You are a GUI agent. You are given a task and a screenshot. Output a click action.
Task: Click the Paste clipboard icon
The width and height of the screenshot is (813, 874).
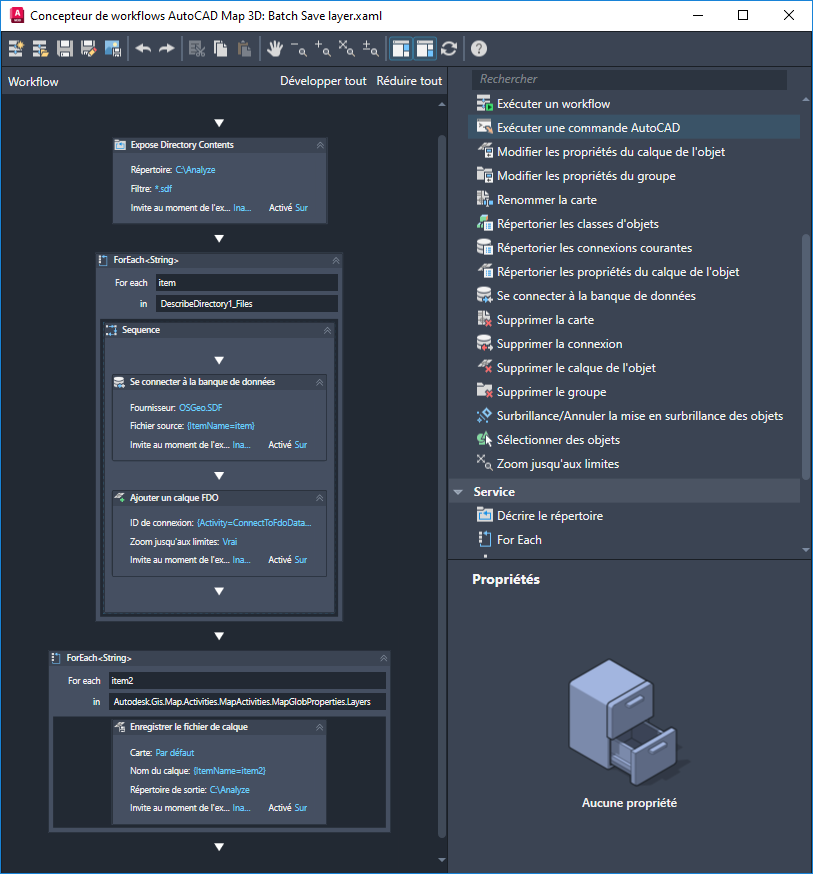(x=244, y=49)
